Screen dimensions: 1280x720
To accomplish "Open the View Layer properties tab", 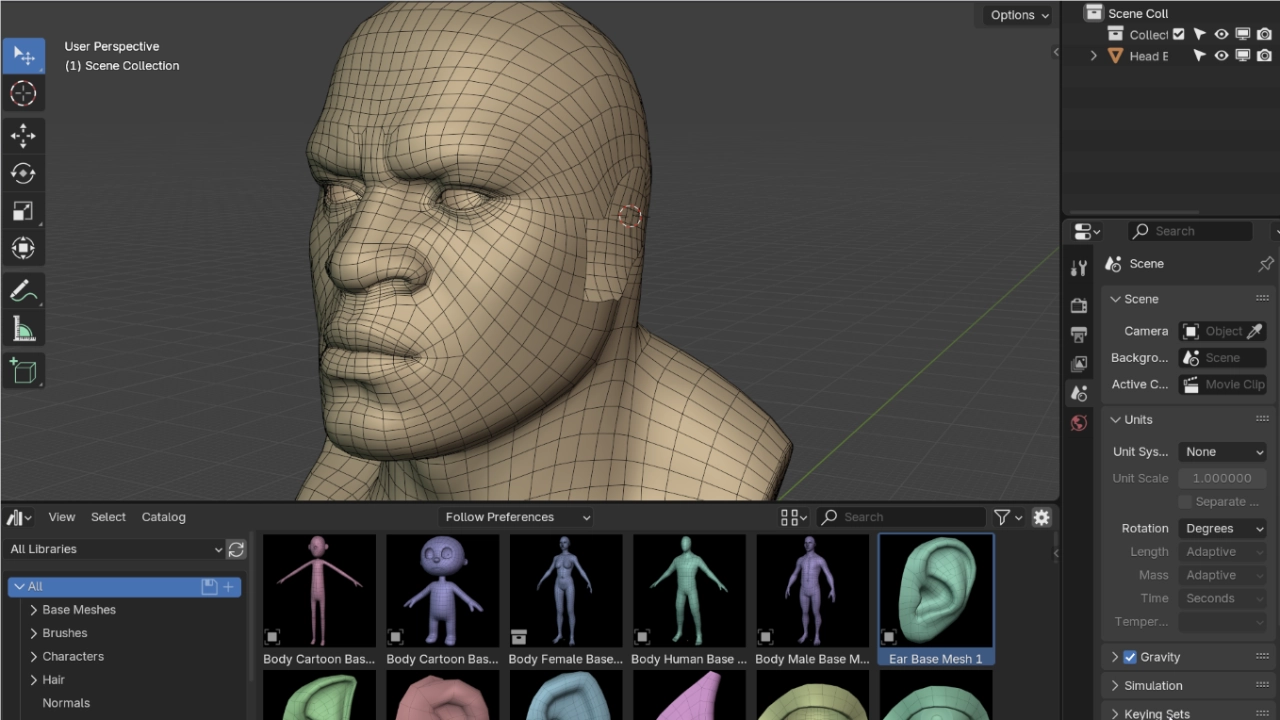I will click(x=1079, y=364).
